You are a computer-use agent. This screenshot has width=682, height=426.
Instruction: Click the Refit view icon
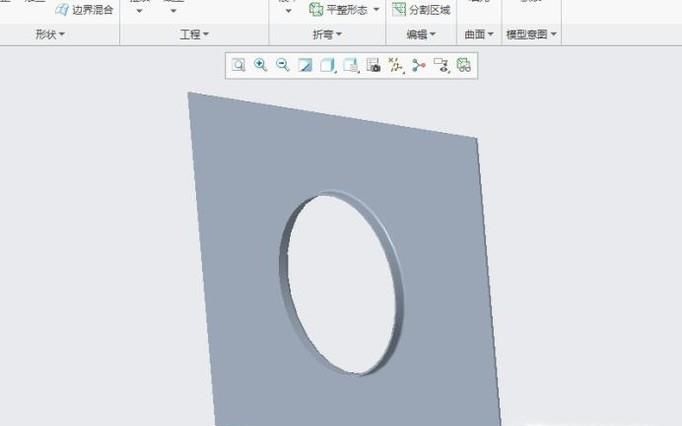pos(239,65)
